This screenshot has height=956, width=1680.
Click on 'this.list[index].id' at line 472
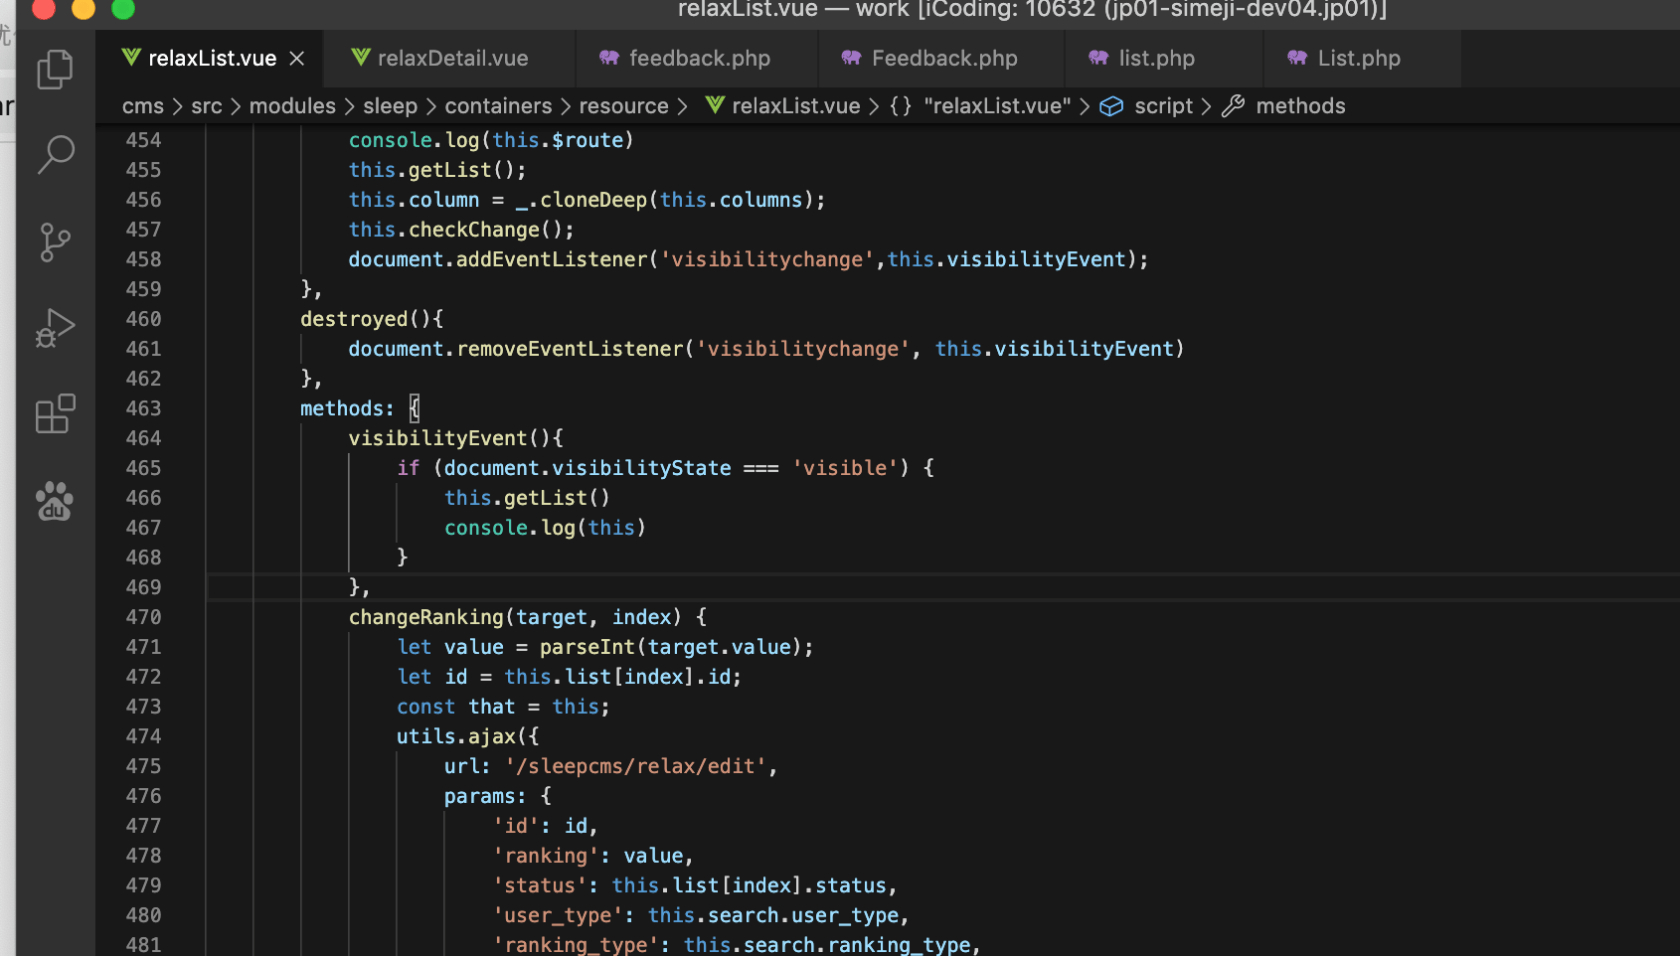click(617, 677)
